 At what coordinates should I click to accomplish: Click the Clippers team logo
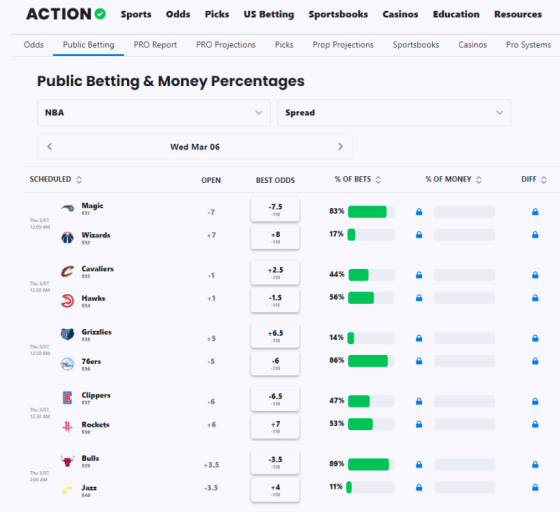pos(68,398)
